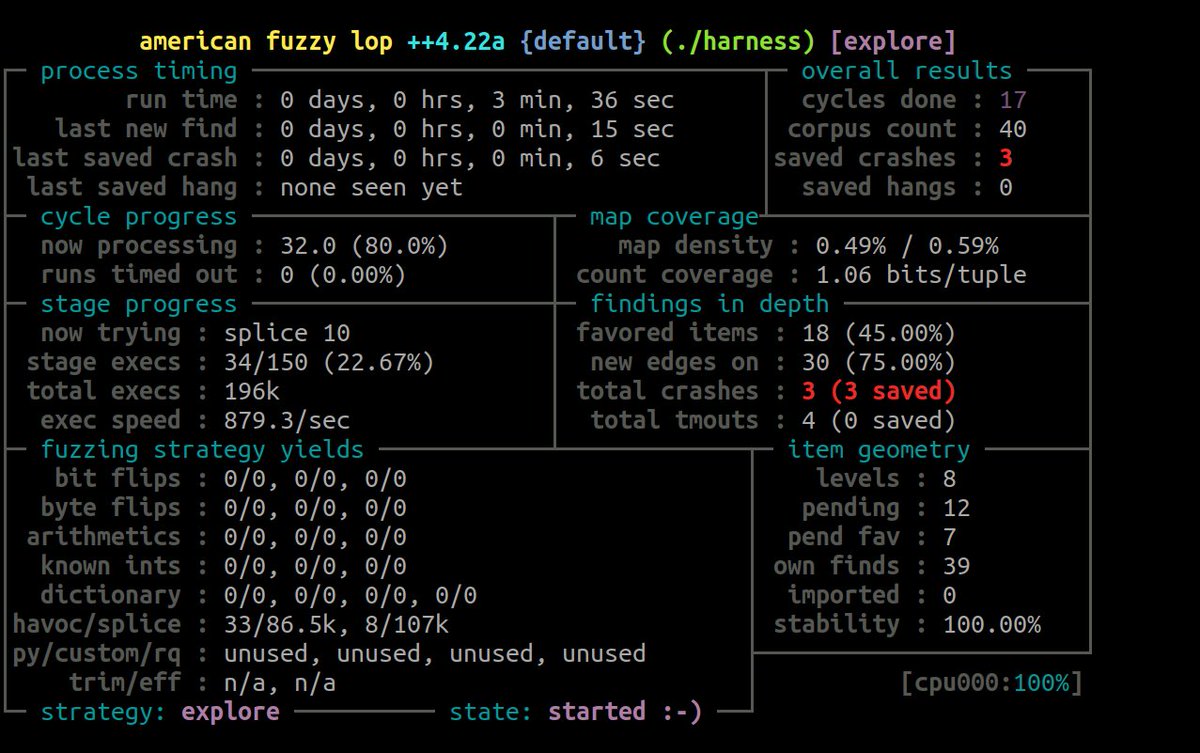Click the stability value '100.00%'

tap(992, 625)
